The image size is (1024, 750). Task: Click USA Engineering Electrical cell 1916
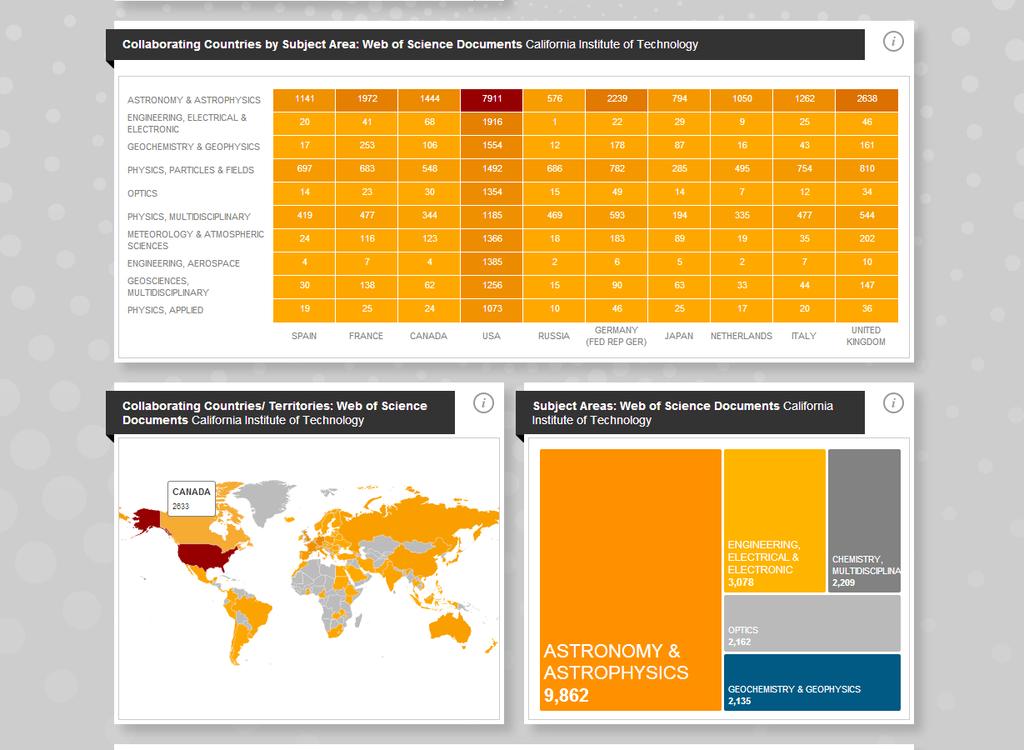click(492, 123)
